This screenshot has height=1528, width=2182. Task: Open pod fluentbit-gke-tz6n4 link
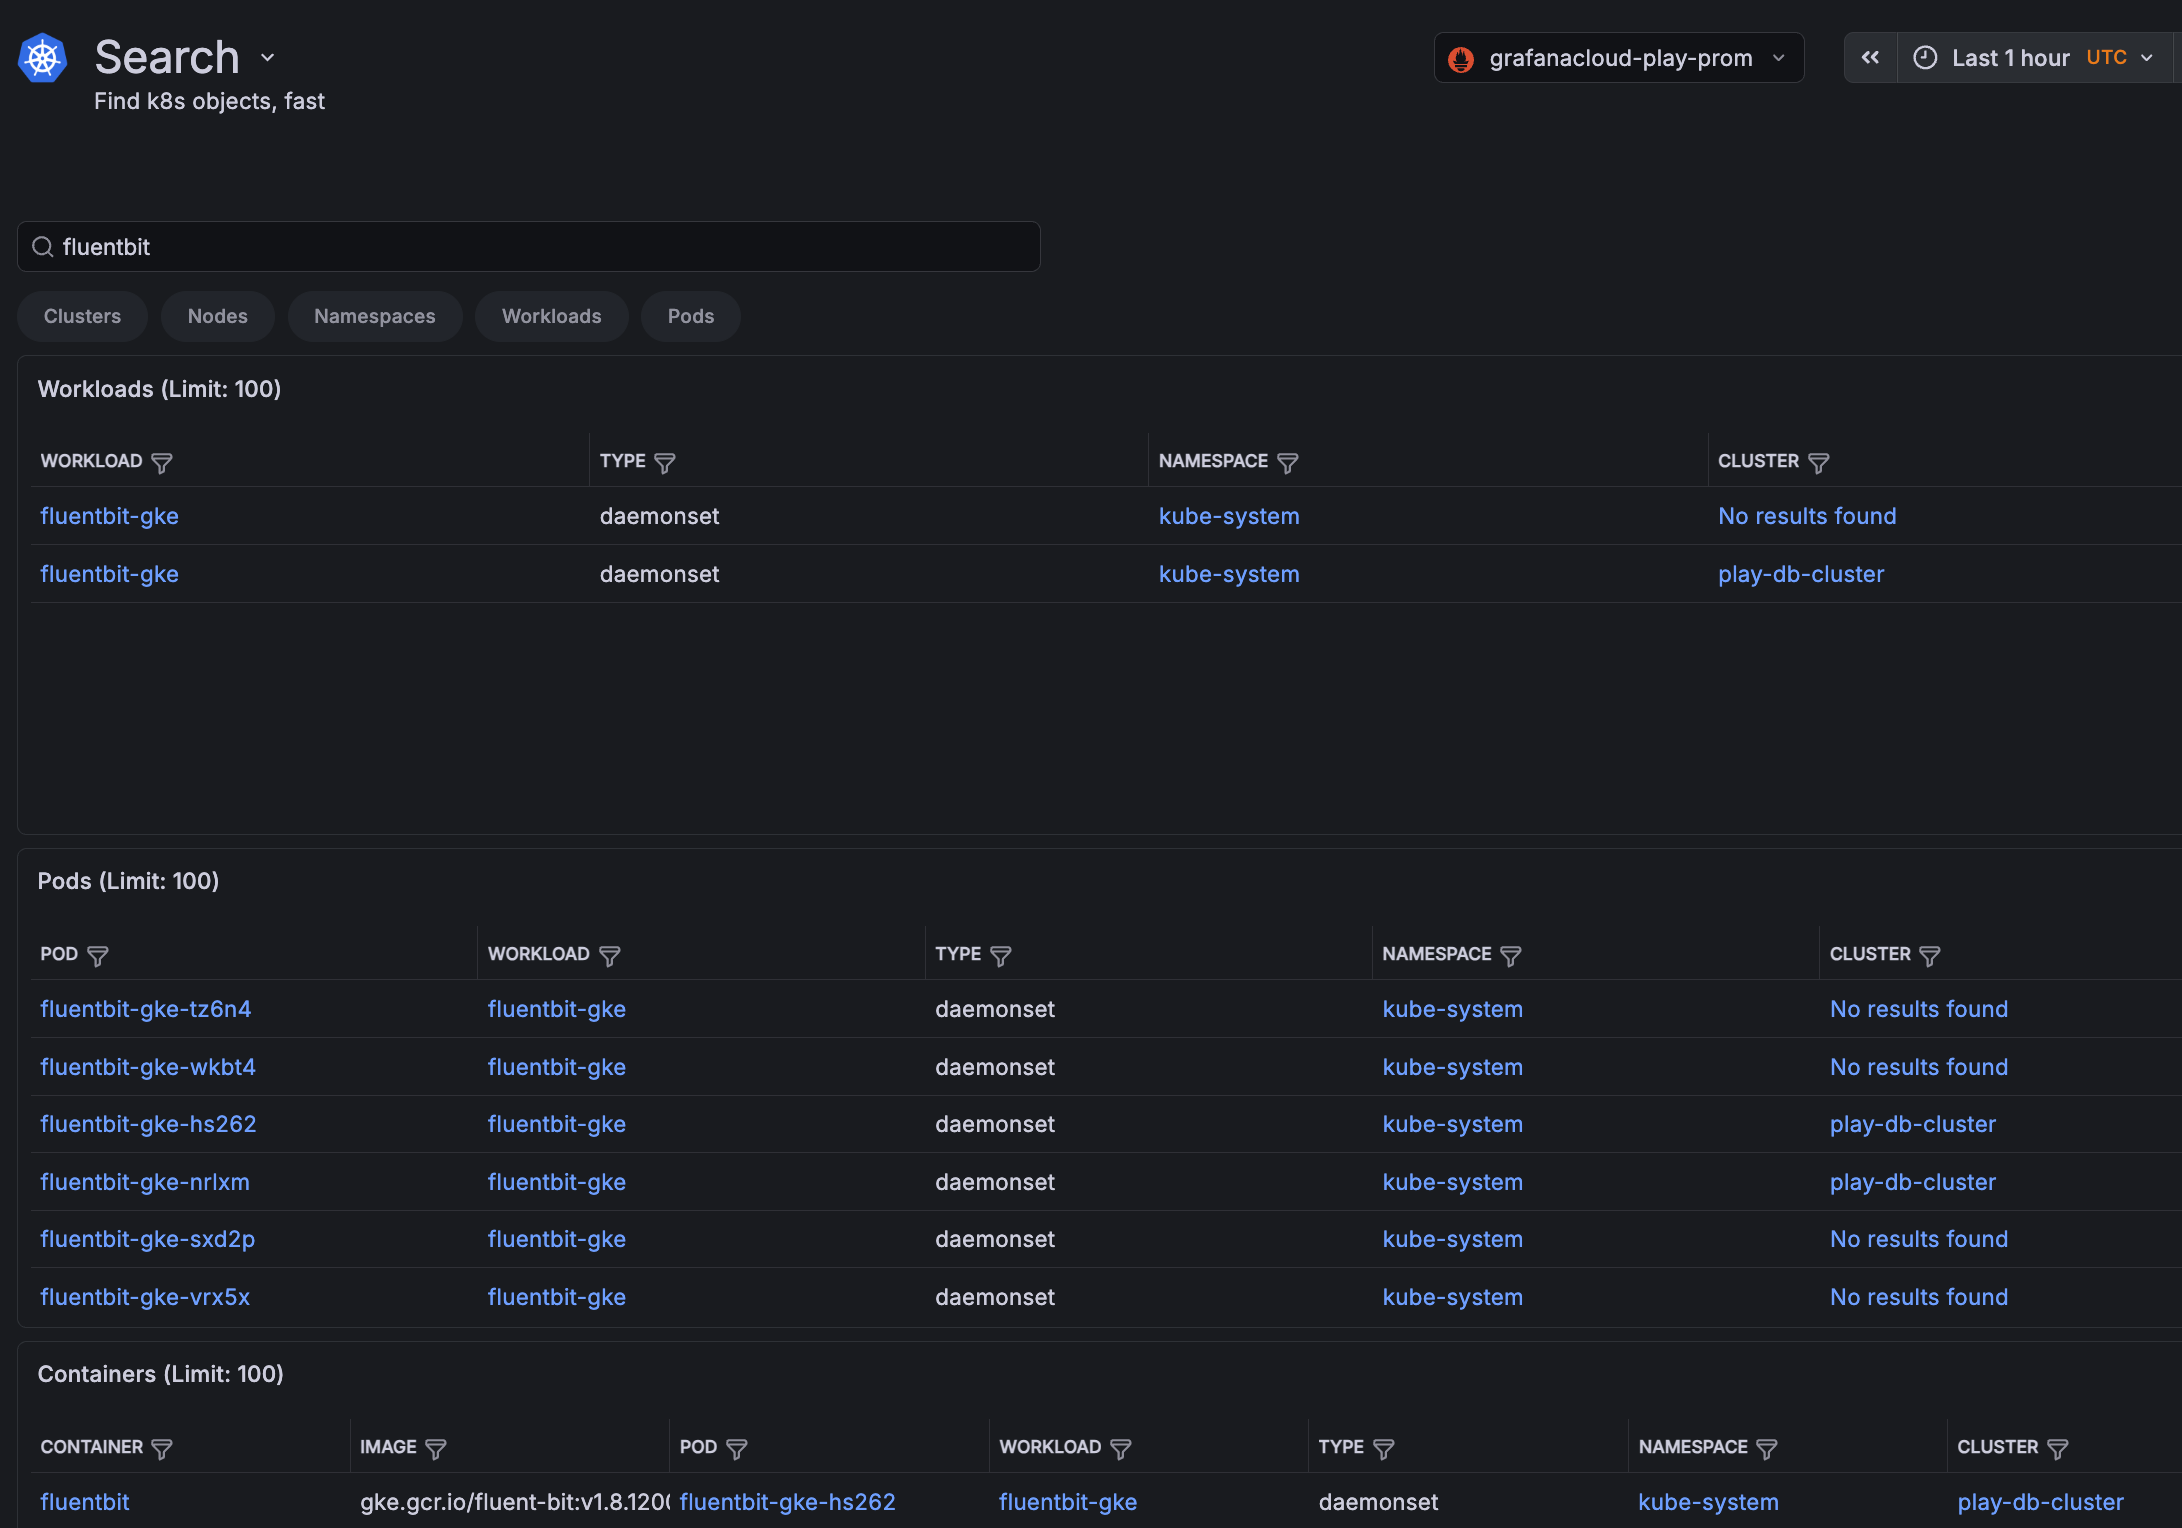(x=145, y=1009)
